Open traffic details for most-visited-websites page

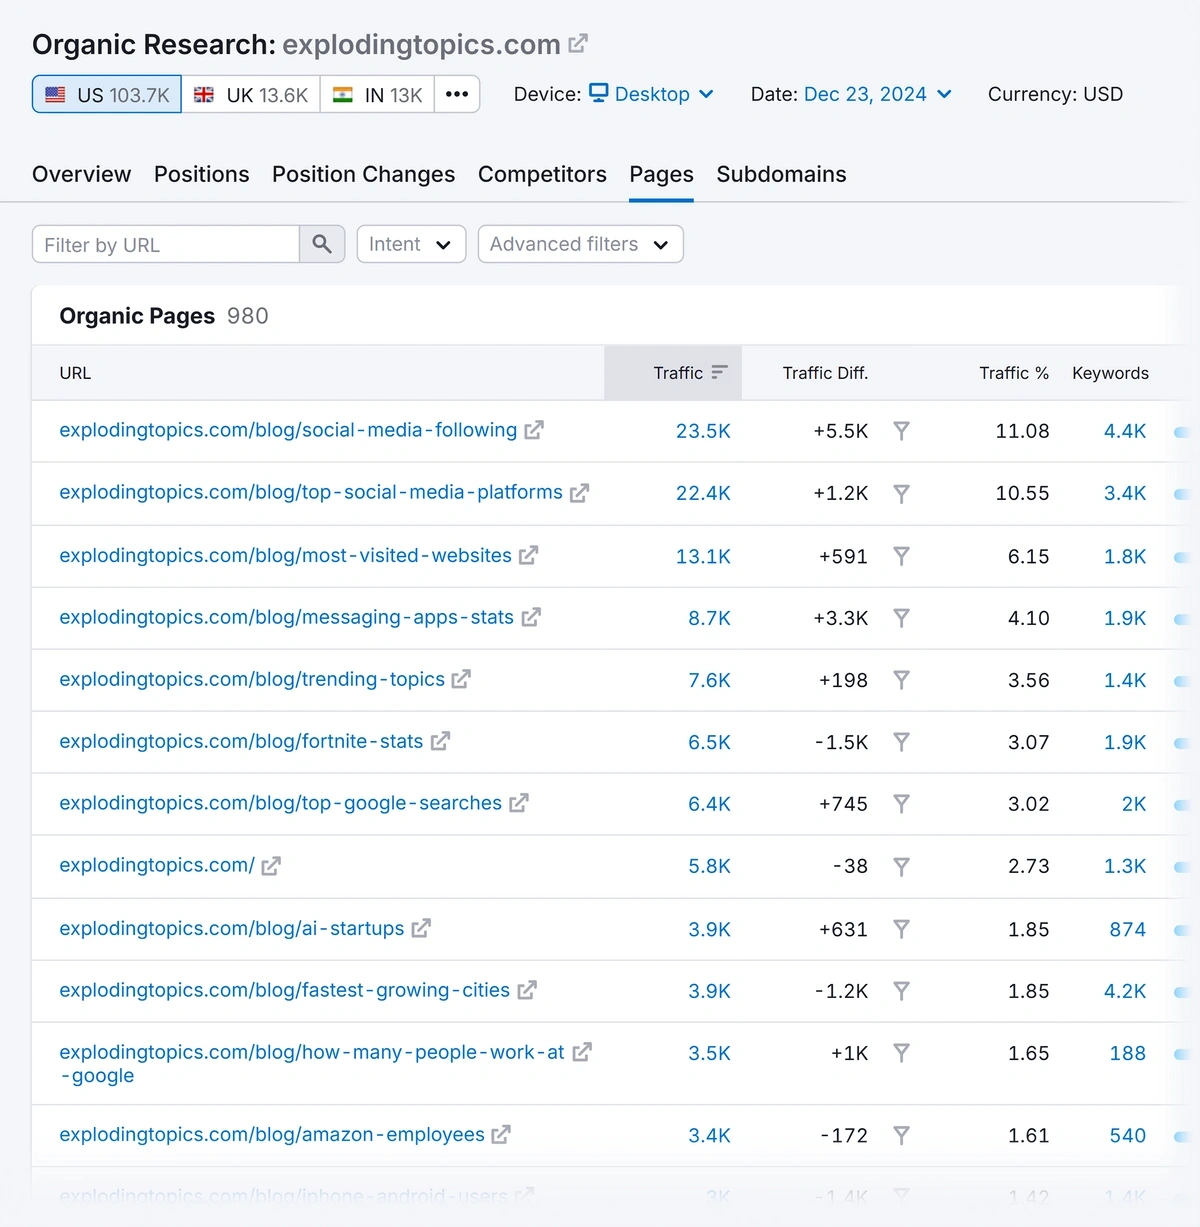[x=703, y=556]
